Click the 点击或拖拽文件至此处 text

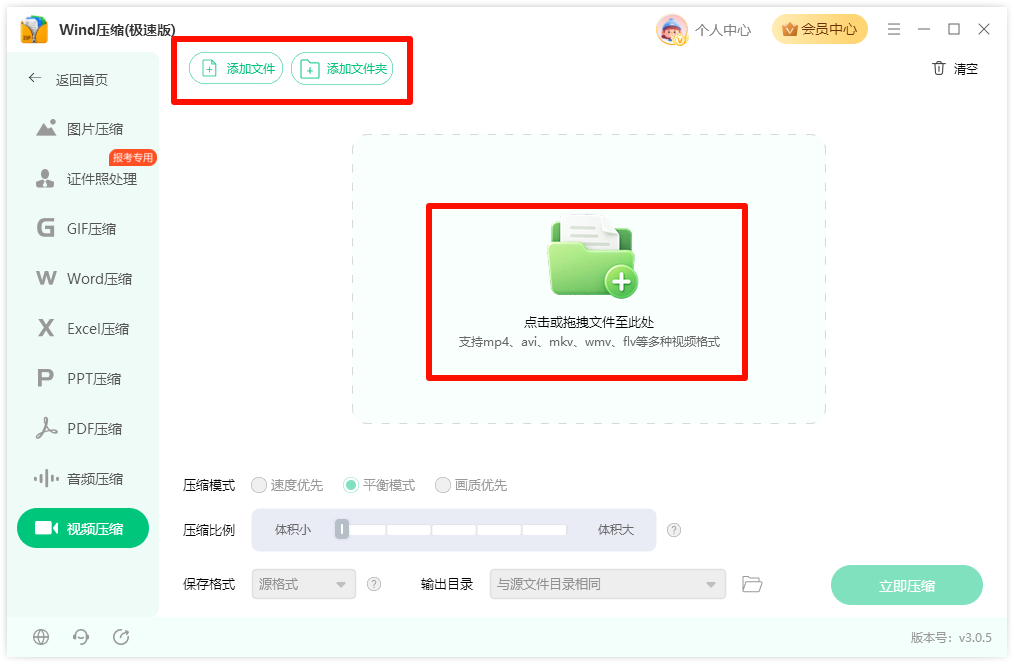pyautogui.click(x=588, y=322)
